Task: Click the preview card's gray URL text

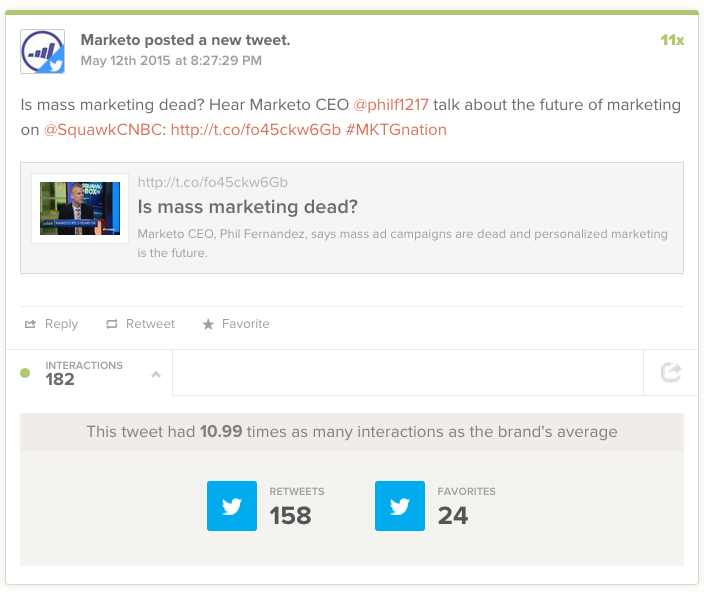Action: pos(212,183)
